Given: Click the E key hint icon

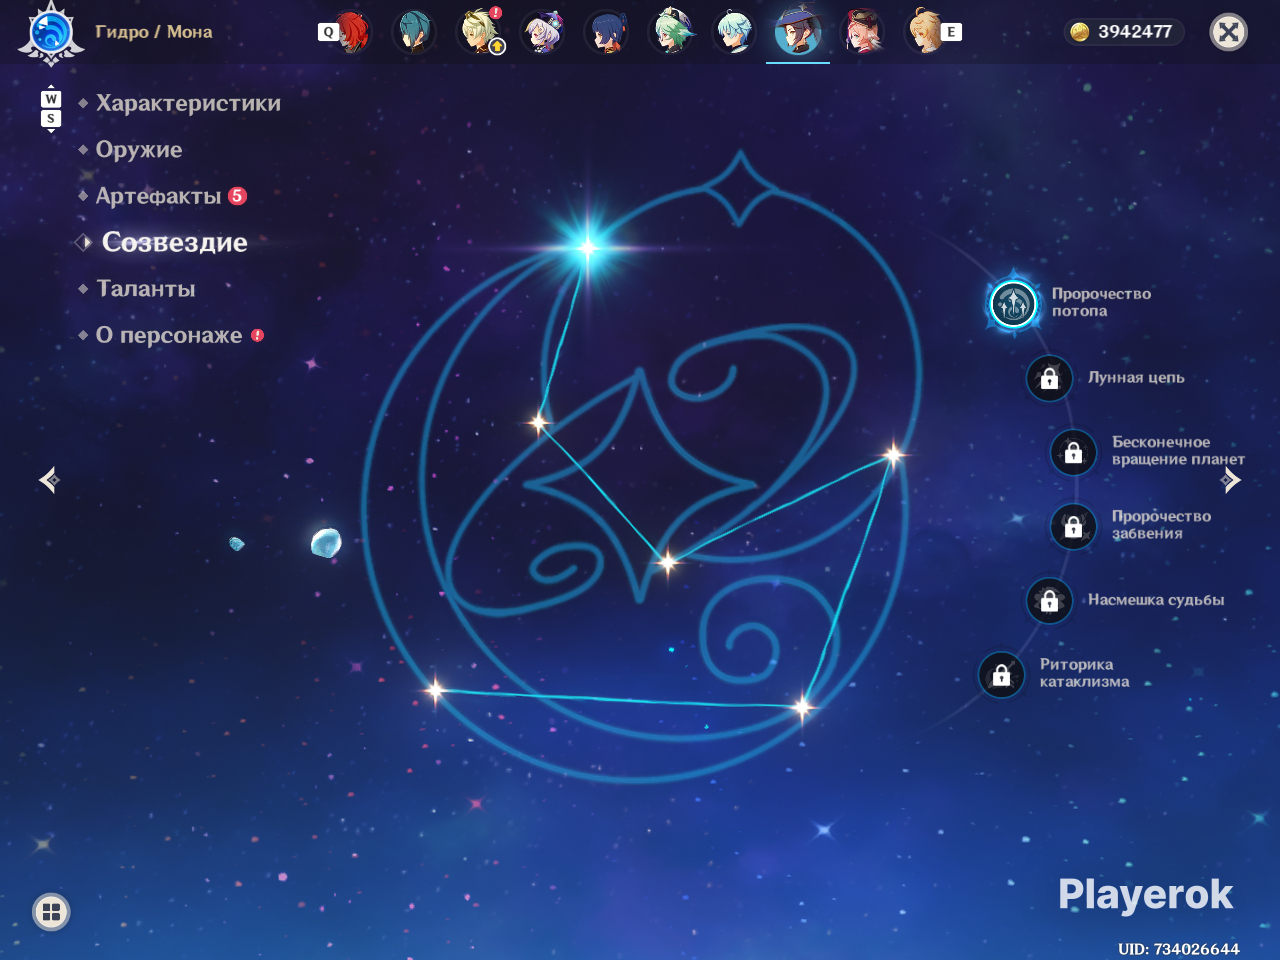Looking at the screenshot, I should 951,32.
